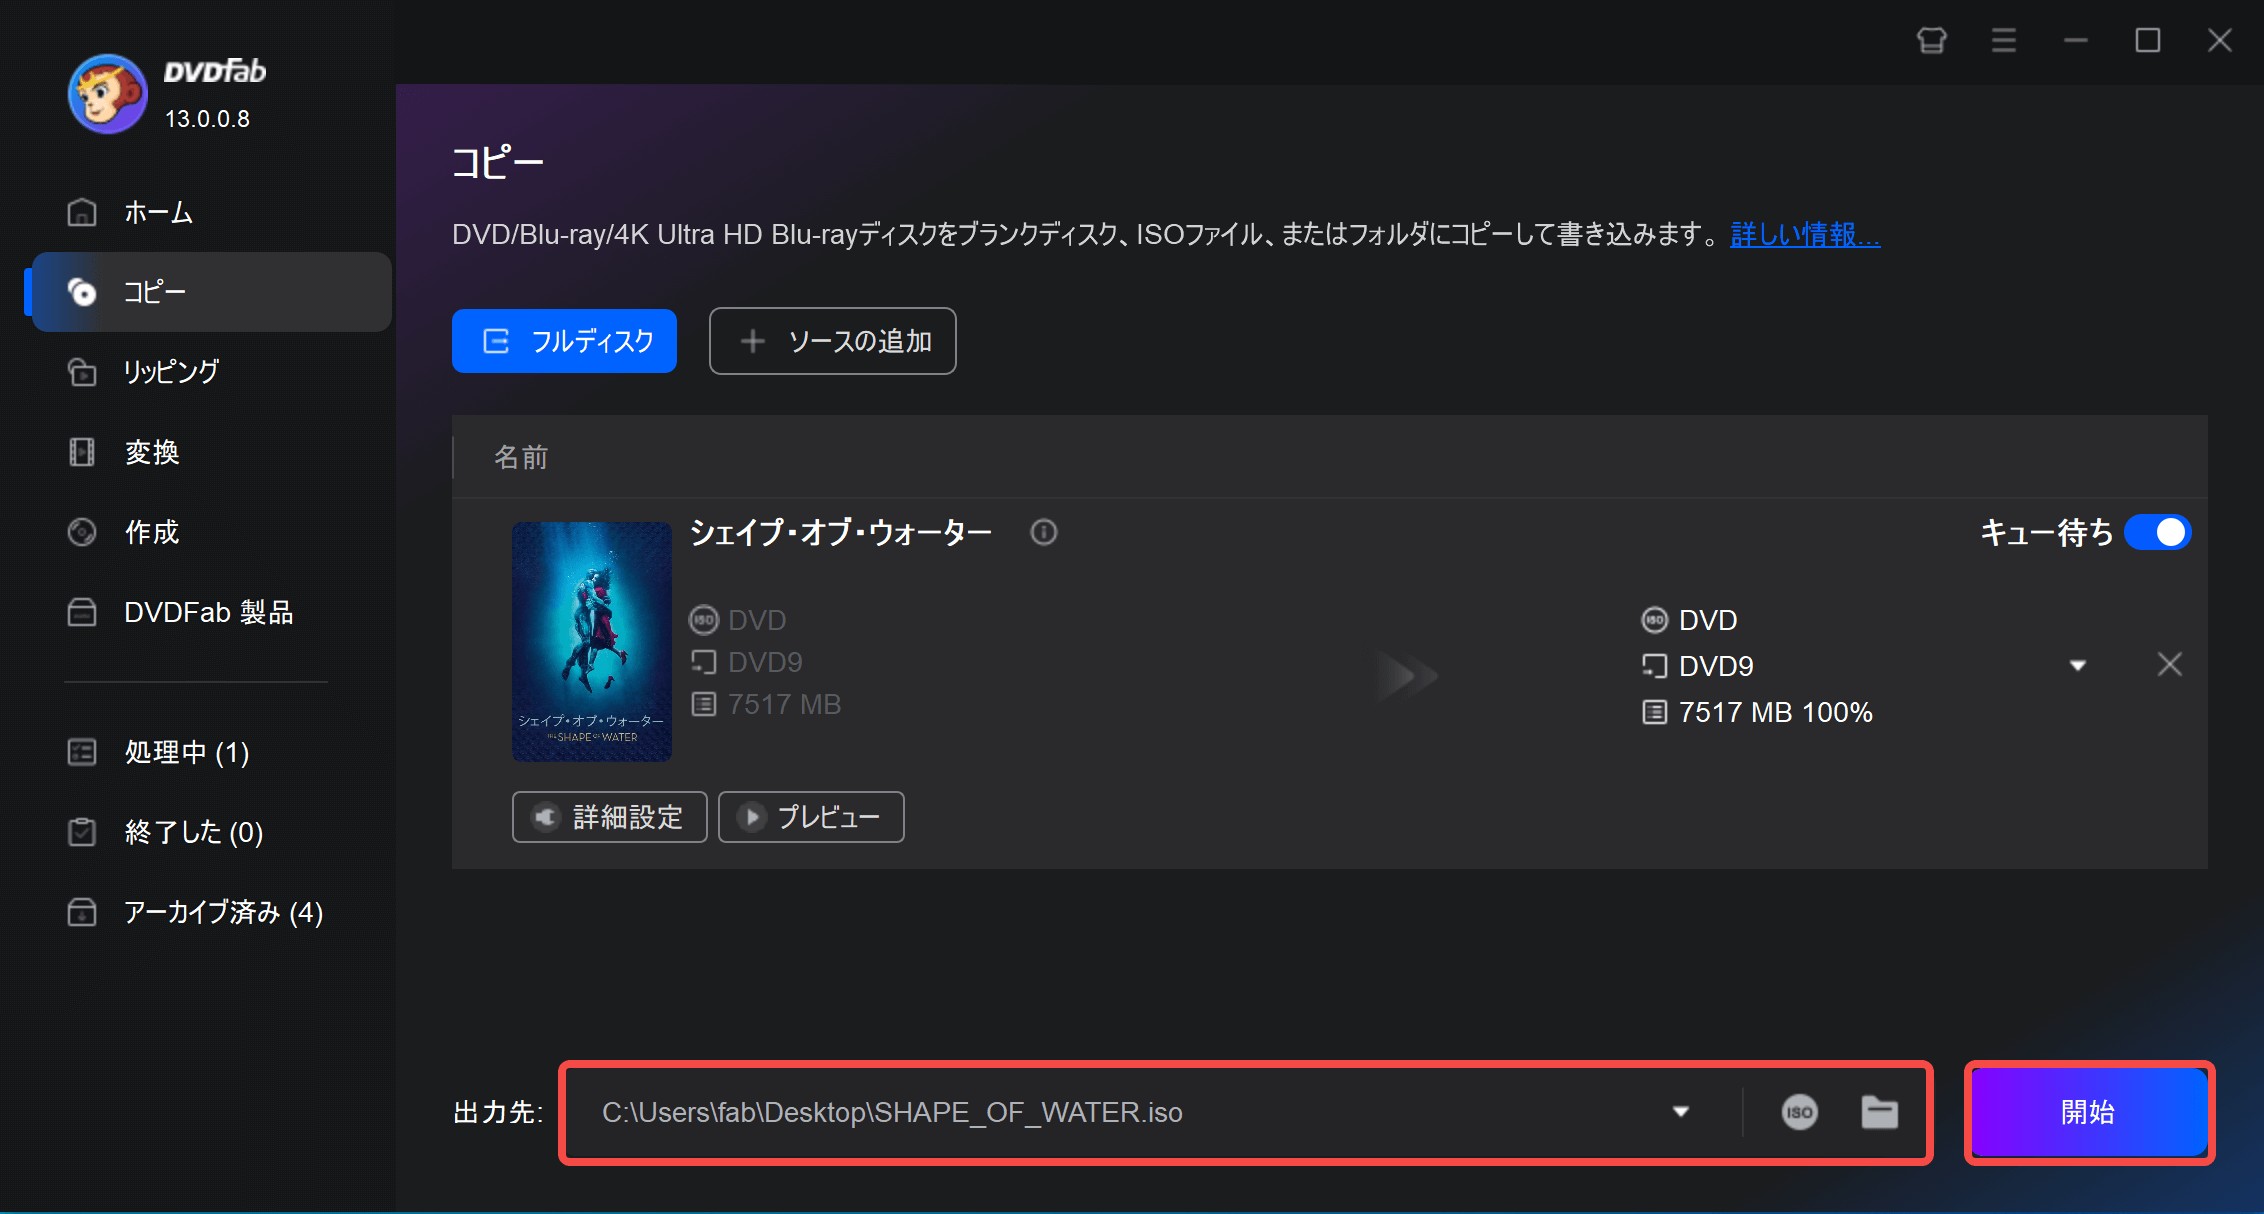Click the DVDFab monkey logo
Image resolution: width=2264 pixels, height=1214 pixels.
pyautogui.click(x=107, y=94)
